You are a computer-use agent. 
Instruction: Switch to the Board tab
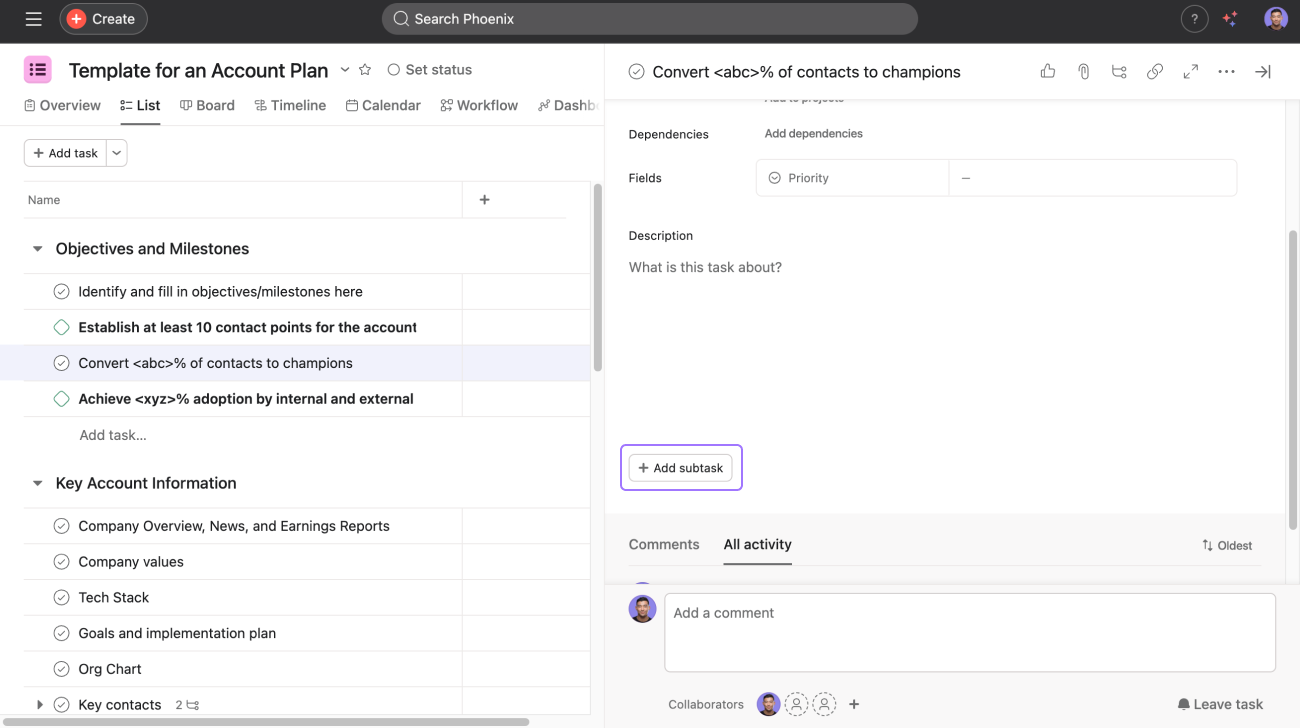(207, 105)
